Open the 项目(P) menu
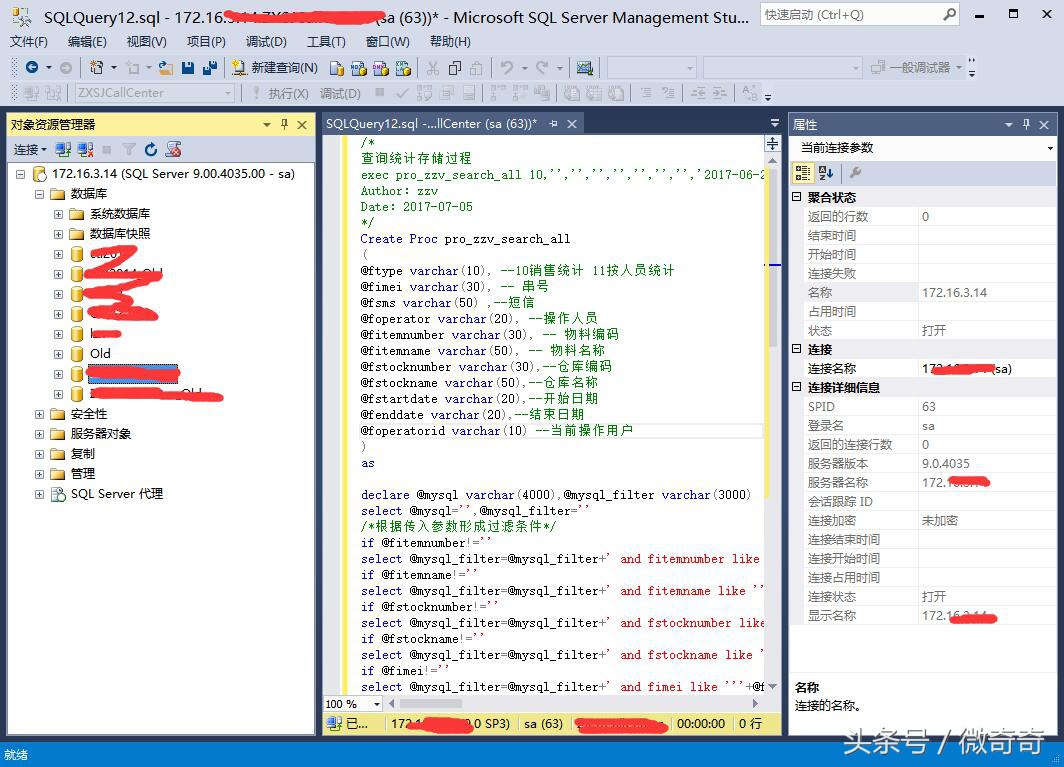 pyautogui.click(x=206, y=41)
